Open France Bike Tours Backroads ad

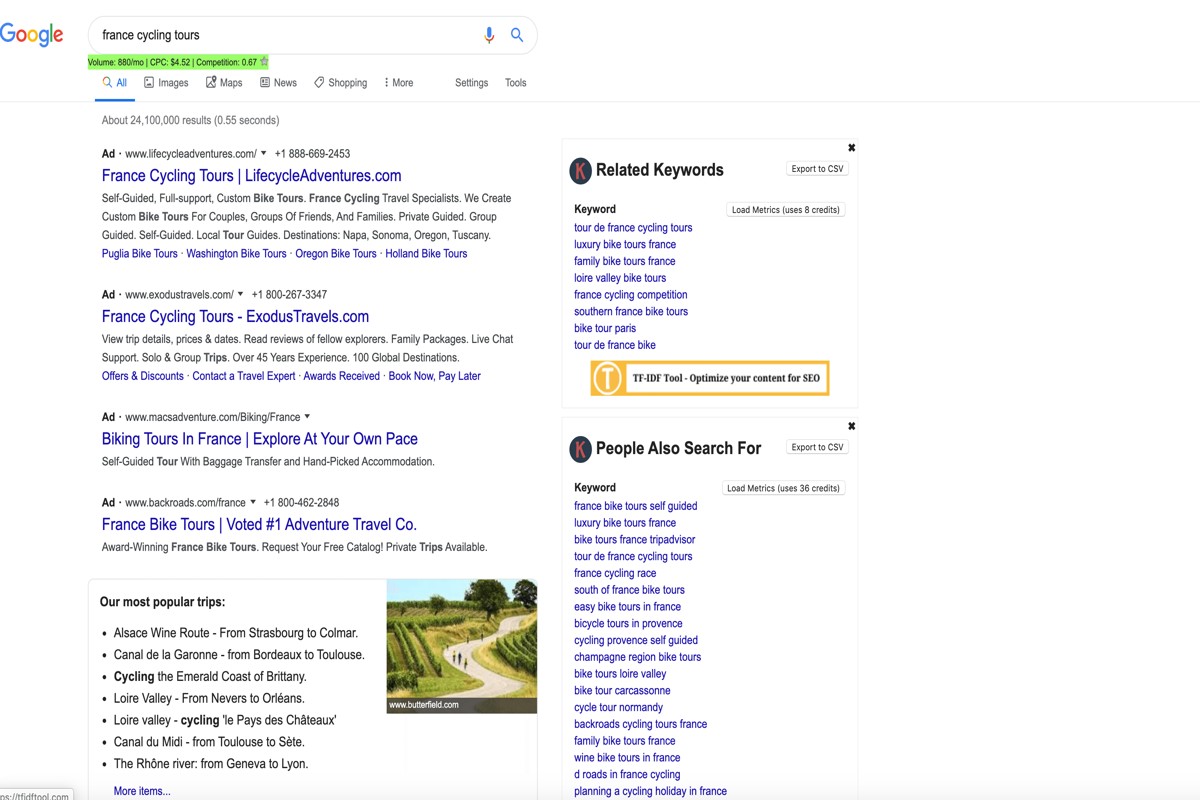tap(259, 525)
